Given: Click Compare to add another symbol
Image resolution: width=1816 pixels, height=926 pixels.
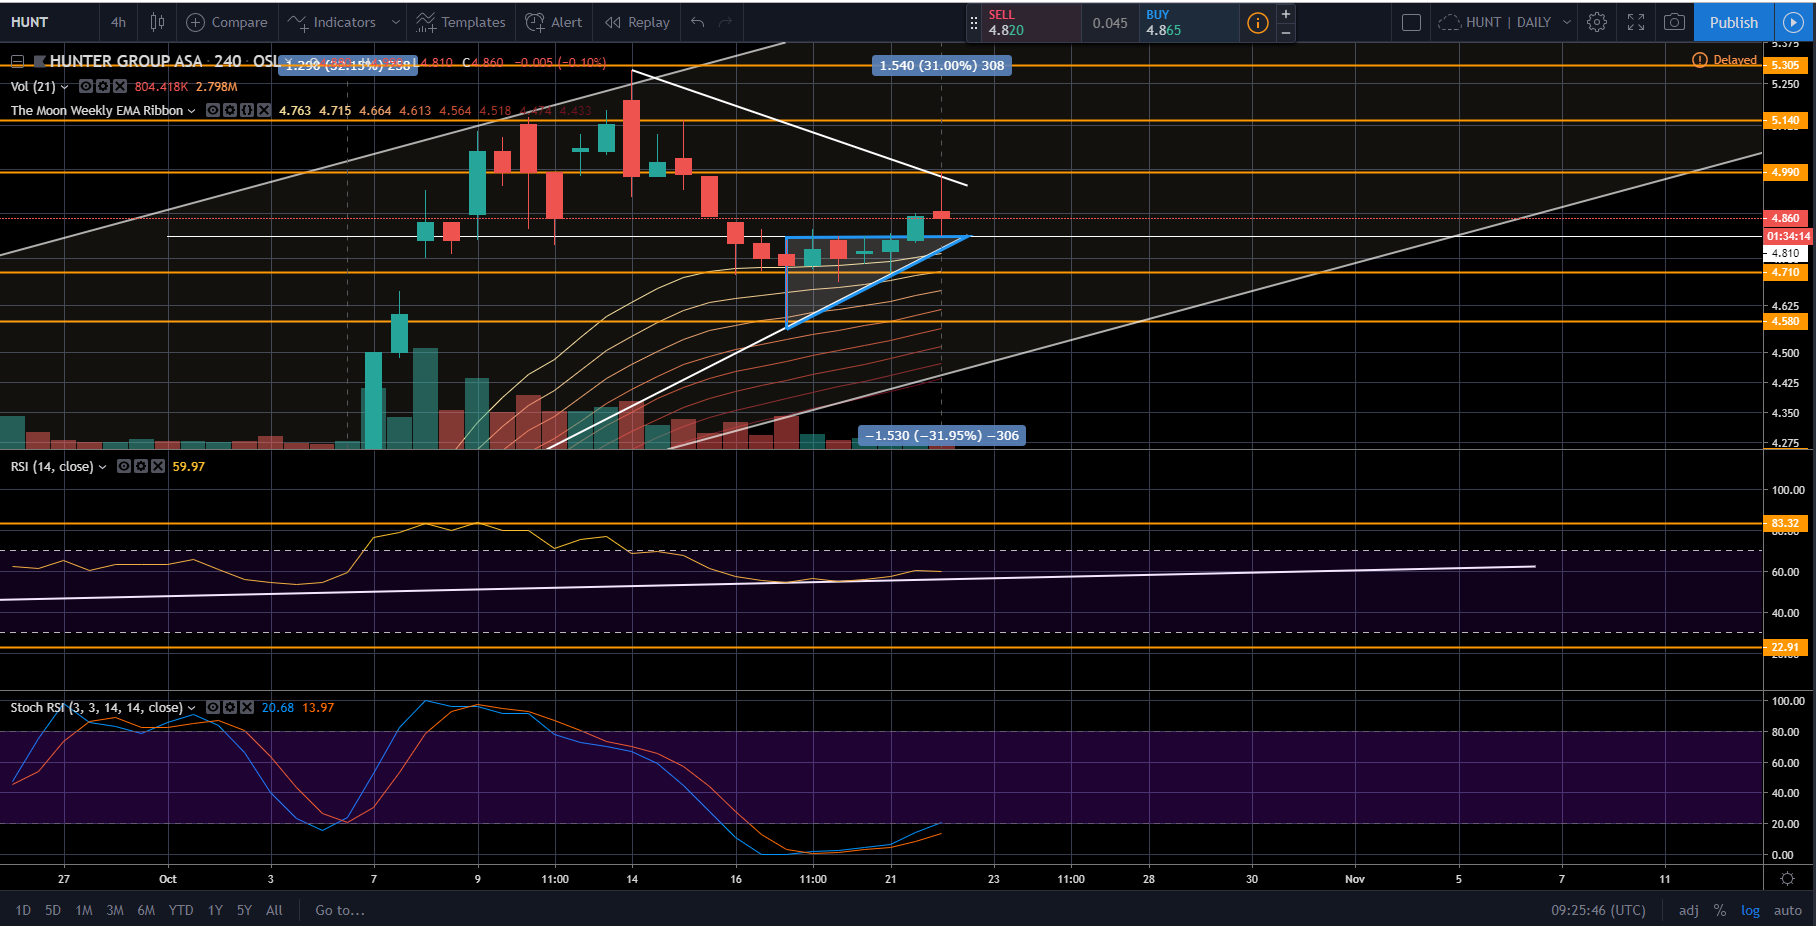Looking at the screenshot, I should pos(227,22).
